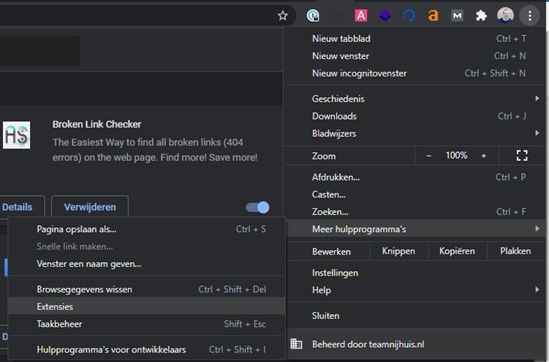Click the grey M extension icon
This screenshot has width=549, height=362.
[x=457, y=16]
